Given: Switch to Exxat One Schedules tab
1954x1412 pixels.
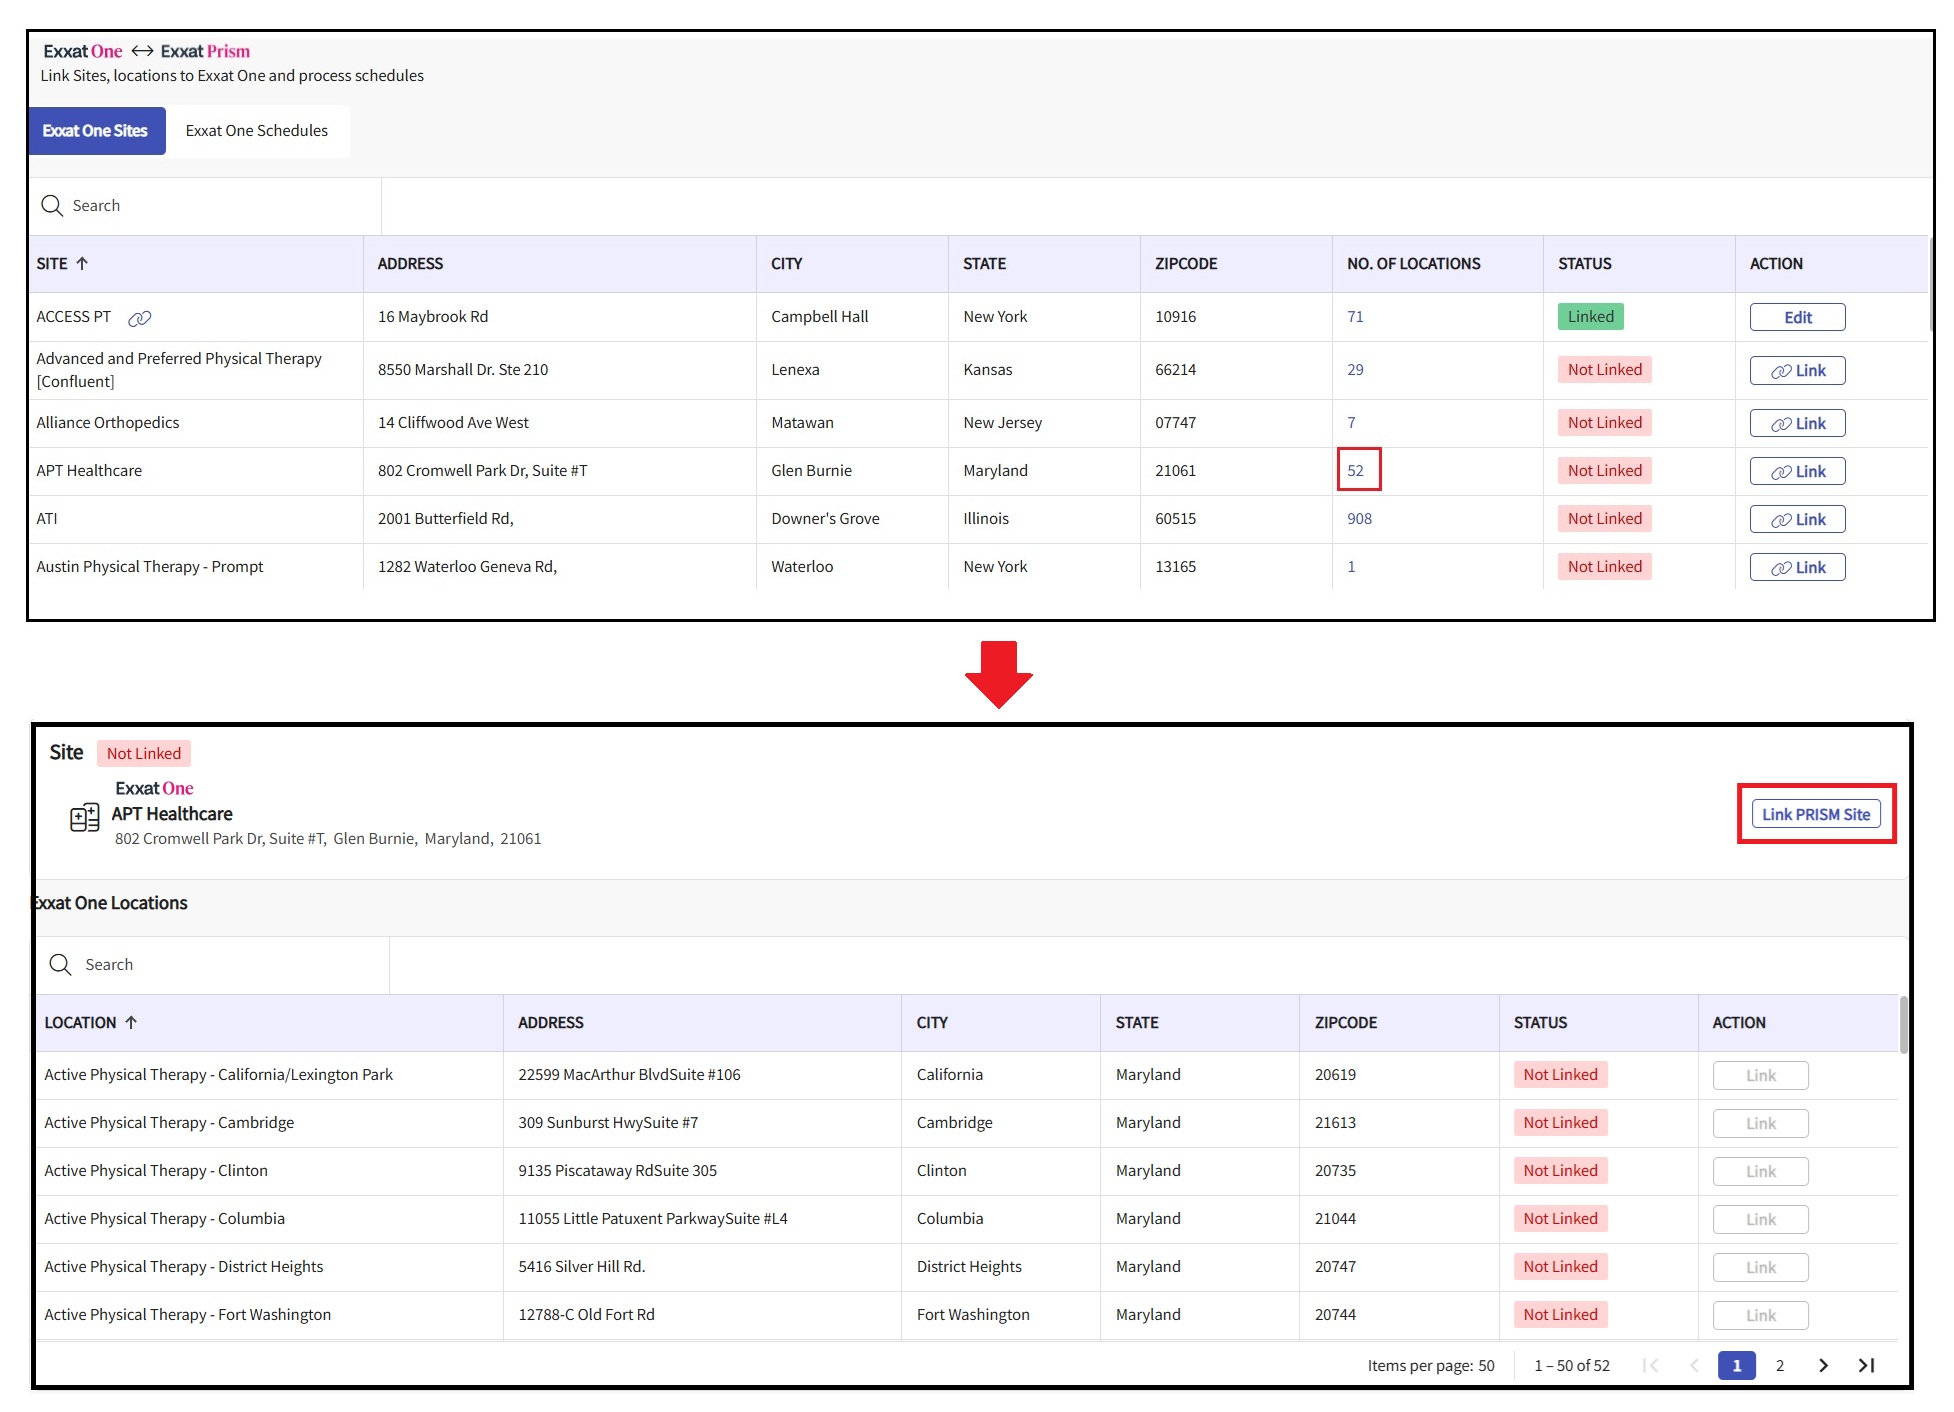Looking at the screenshot, I should pyautogui.click(x=257, y=131).
